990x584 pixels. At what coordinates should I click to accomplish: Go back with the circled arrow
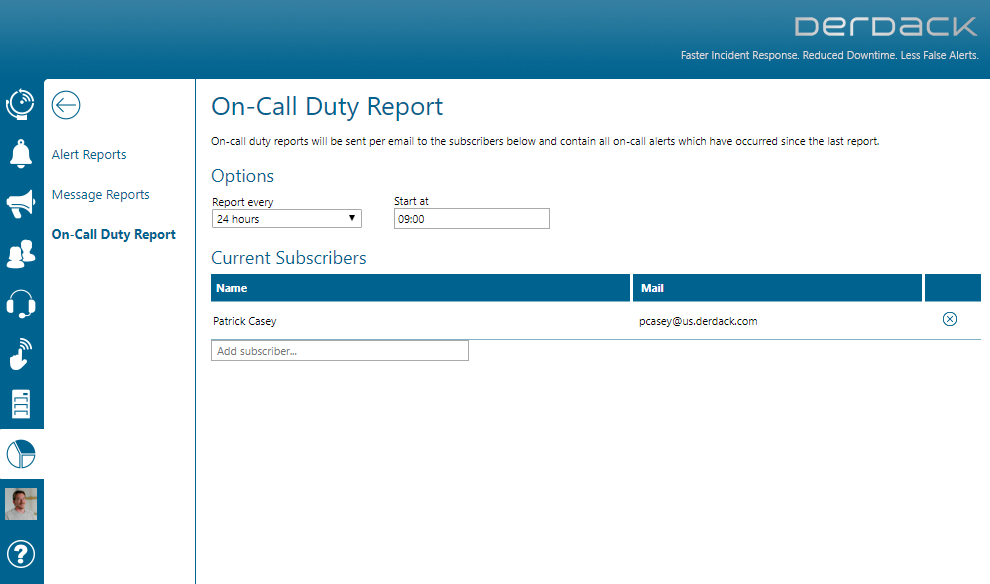click(x=66, y=105)
